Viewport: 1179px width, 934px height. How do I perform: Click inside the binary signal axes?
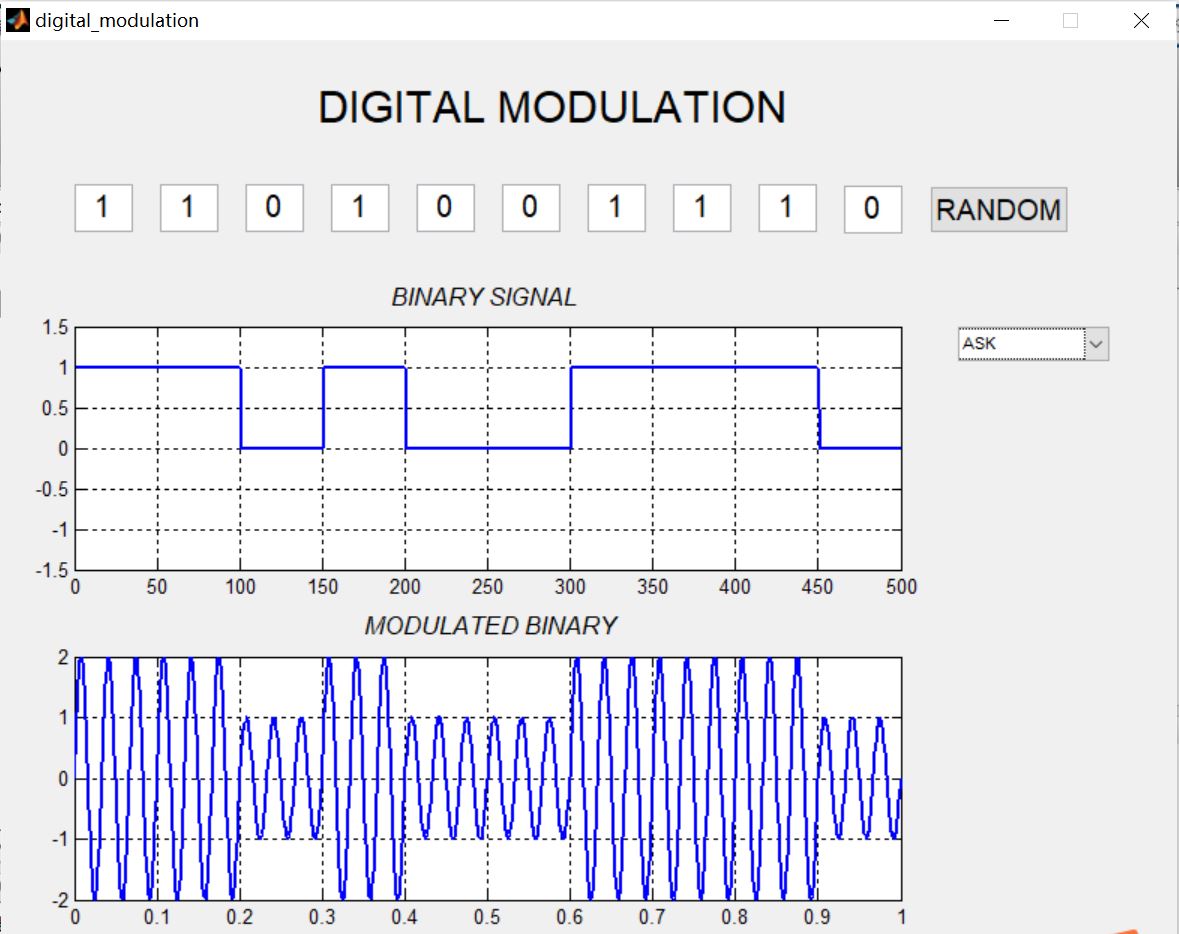point(488,448)
